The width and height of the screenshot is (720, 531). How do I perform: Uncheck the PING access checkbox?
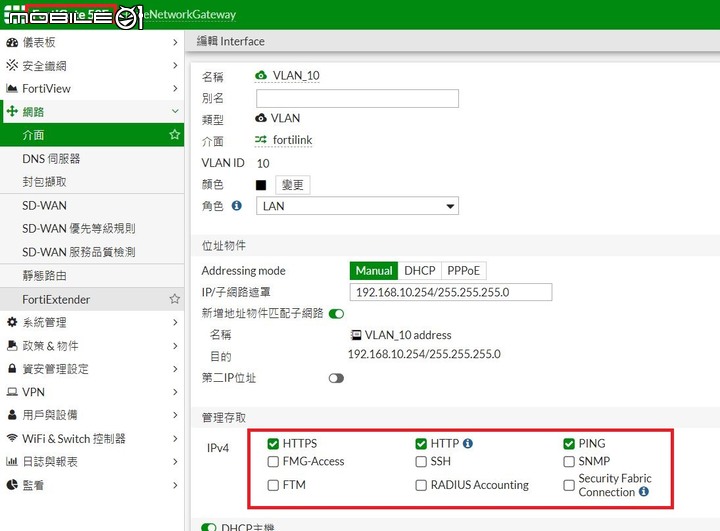point(569,444)
